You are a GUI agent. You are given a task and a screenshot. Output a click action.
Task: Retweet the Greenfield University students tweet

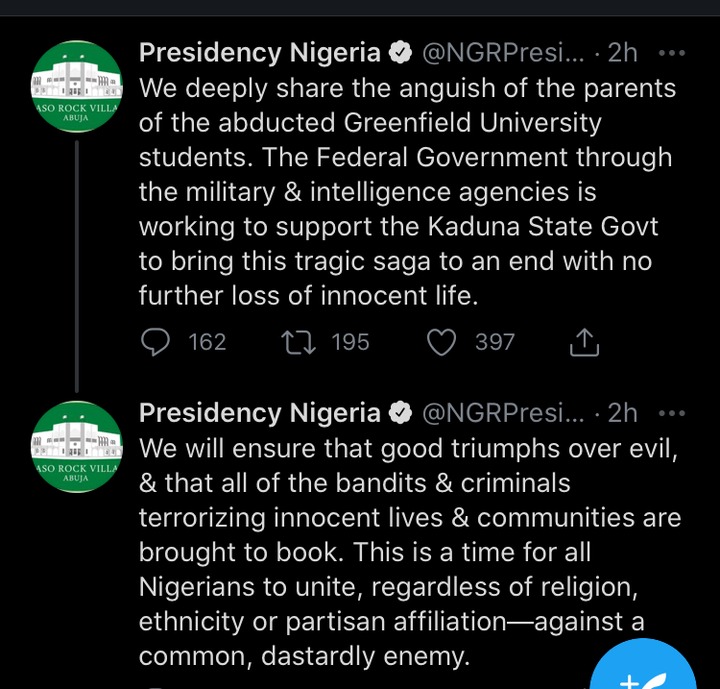click(x=298, y=343)
